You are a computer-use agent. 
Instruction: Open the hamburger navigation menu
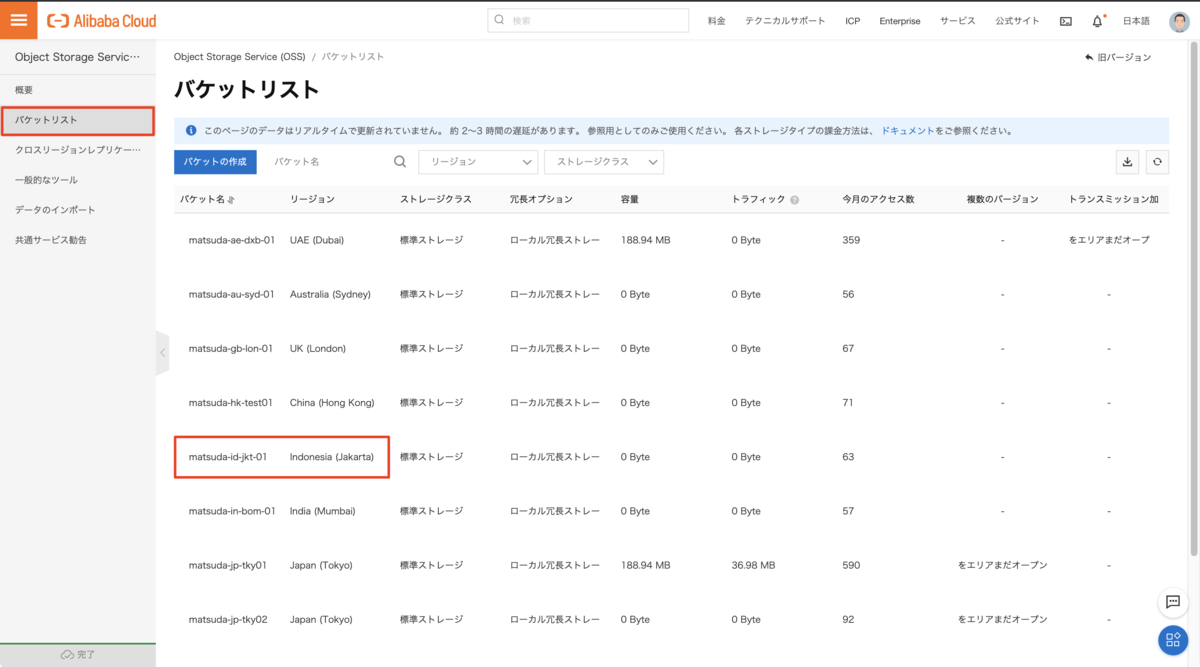[18, 20]
